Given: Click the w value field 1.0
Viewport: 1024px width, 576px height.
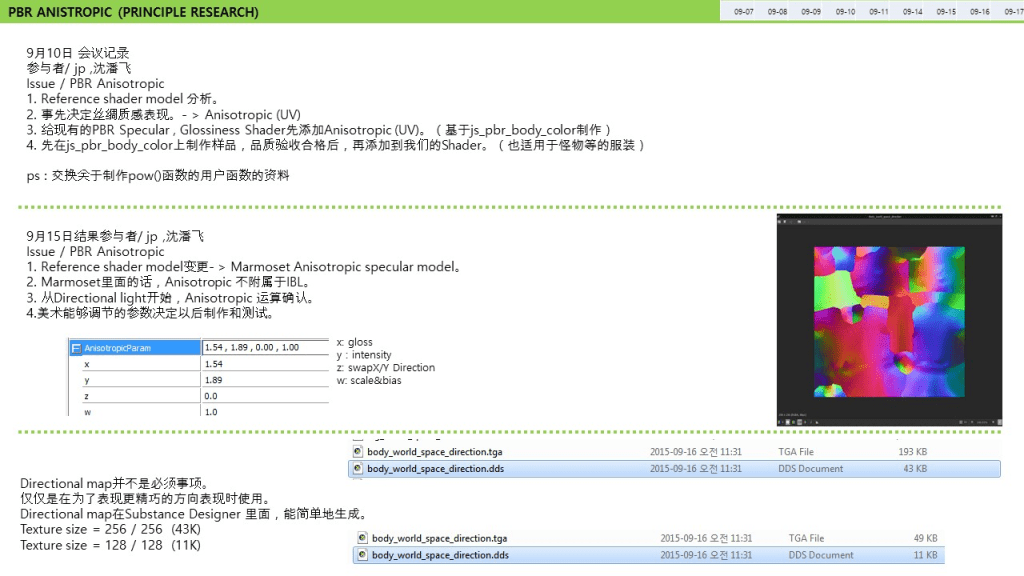Looking at the screenshot, I should [x=264, y=411].
